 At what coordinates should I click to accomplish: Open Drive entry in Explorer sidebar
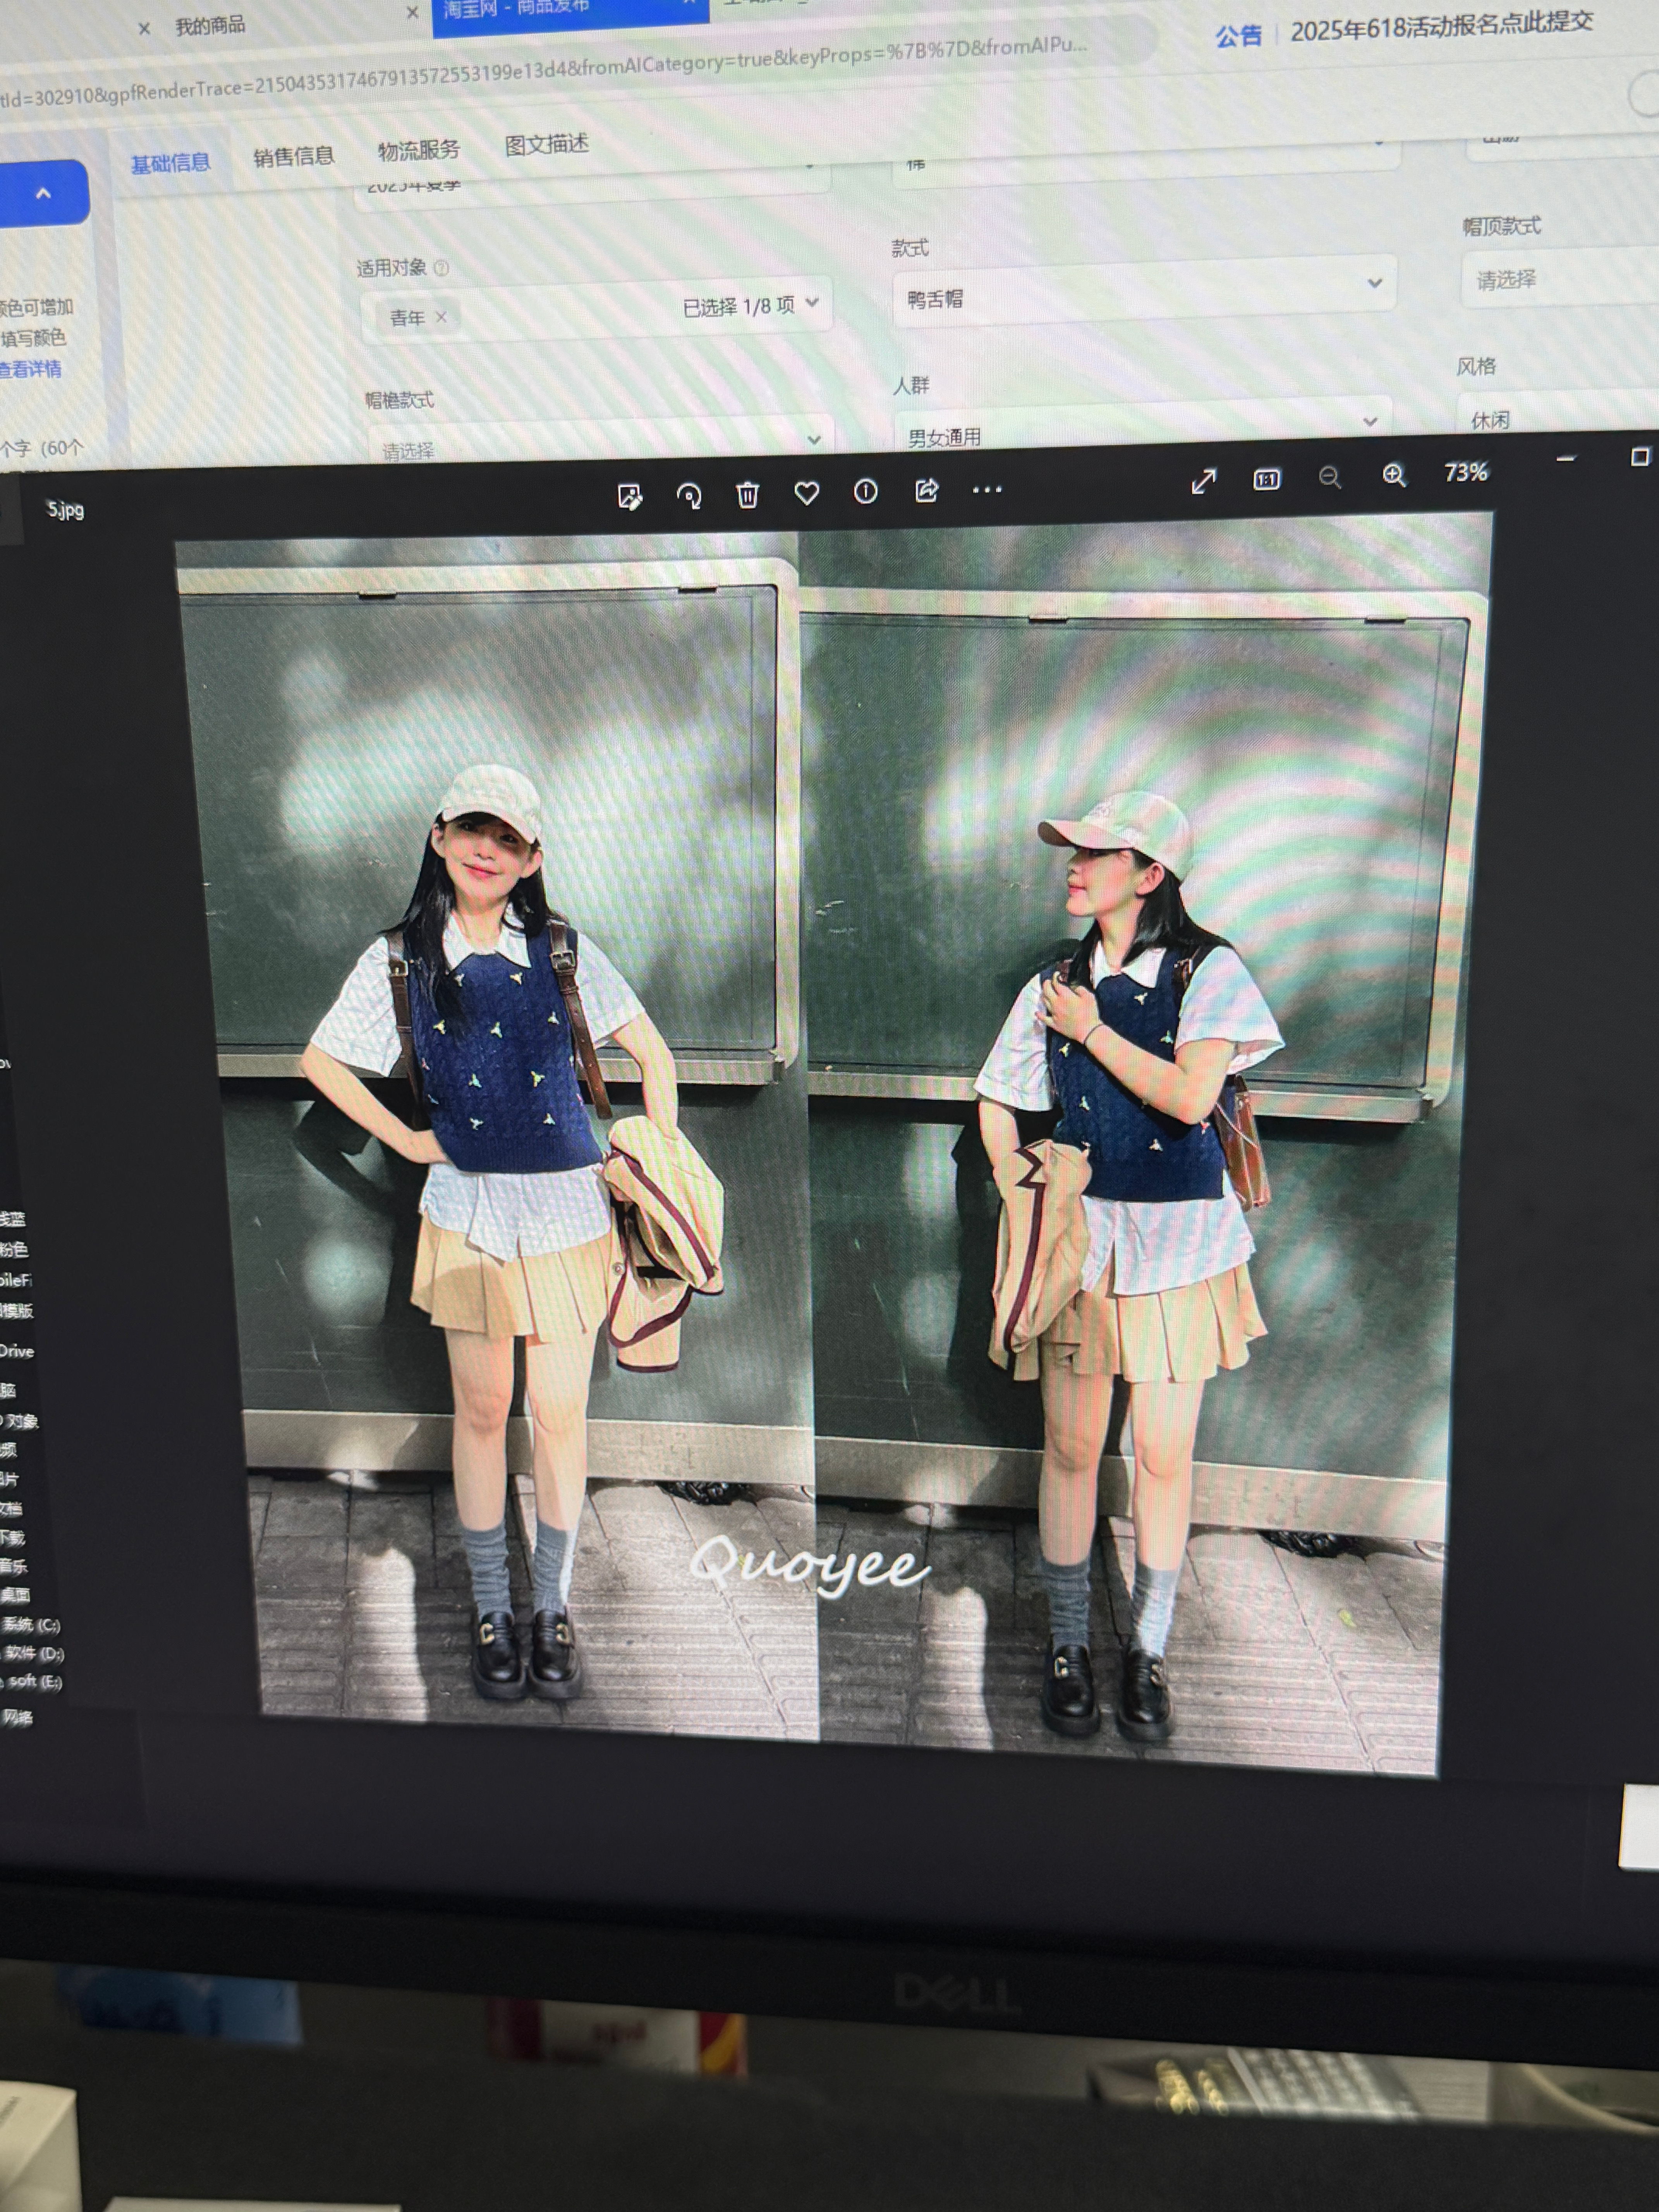click(x=17, y=1351)
